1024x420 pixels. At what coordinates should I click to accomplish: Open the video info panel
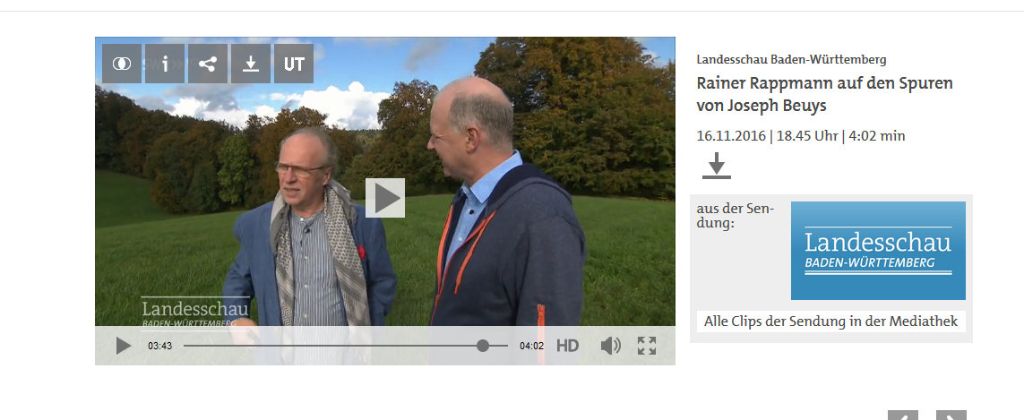(x=165, y=63)
